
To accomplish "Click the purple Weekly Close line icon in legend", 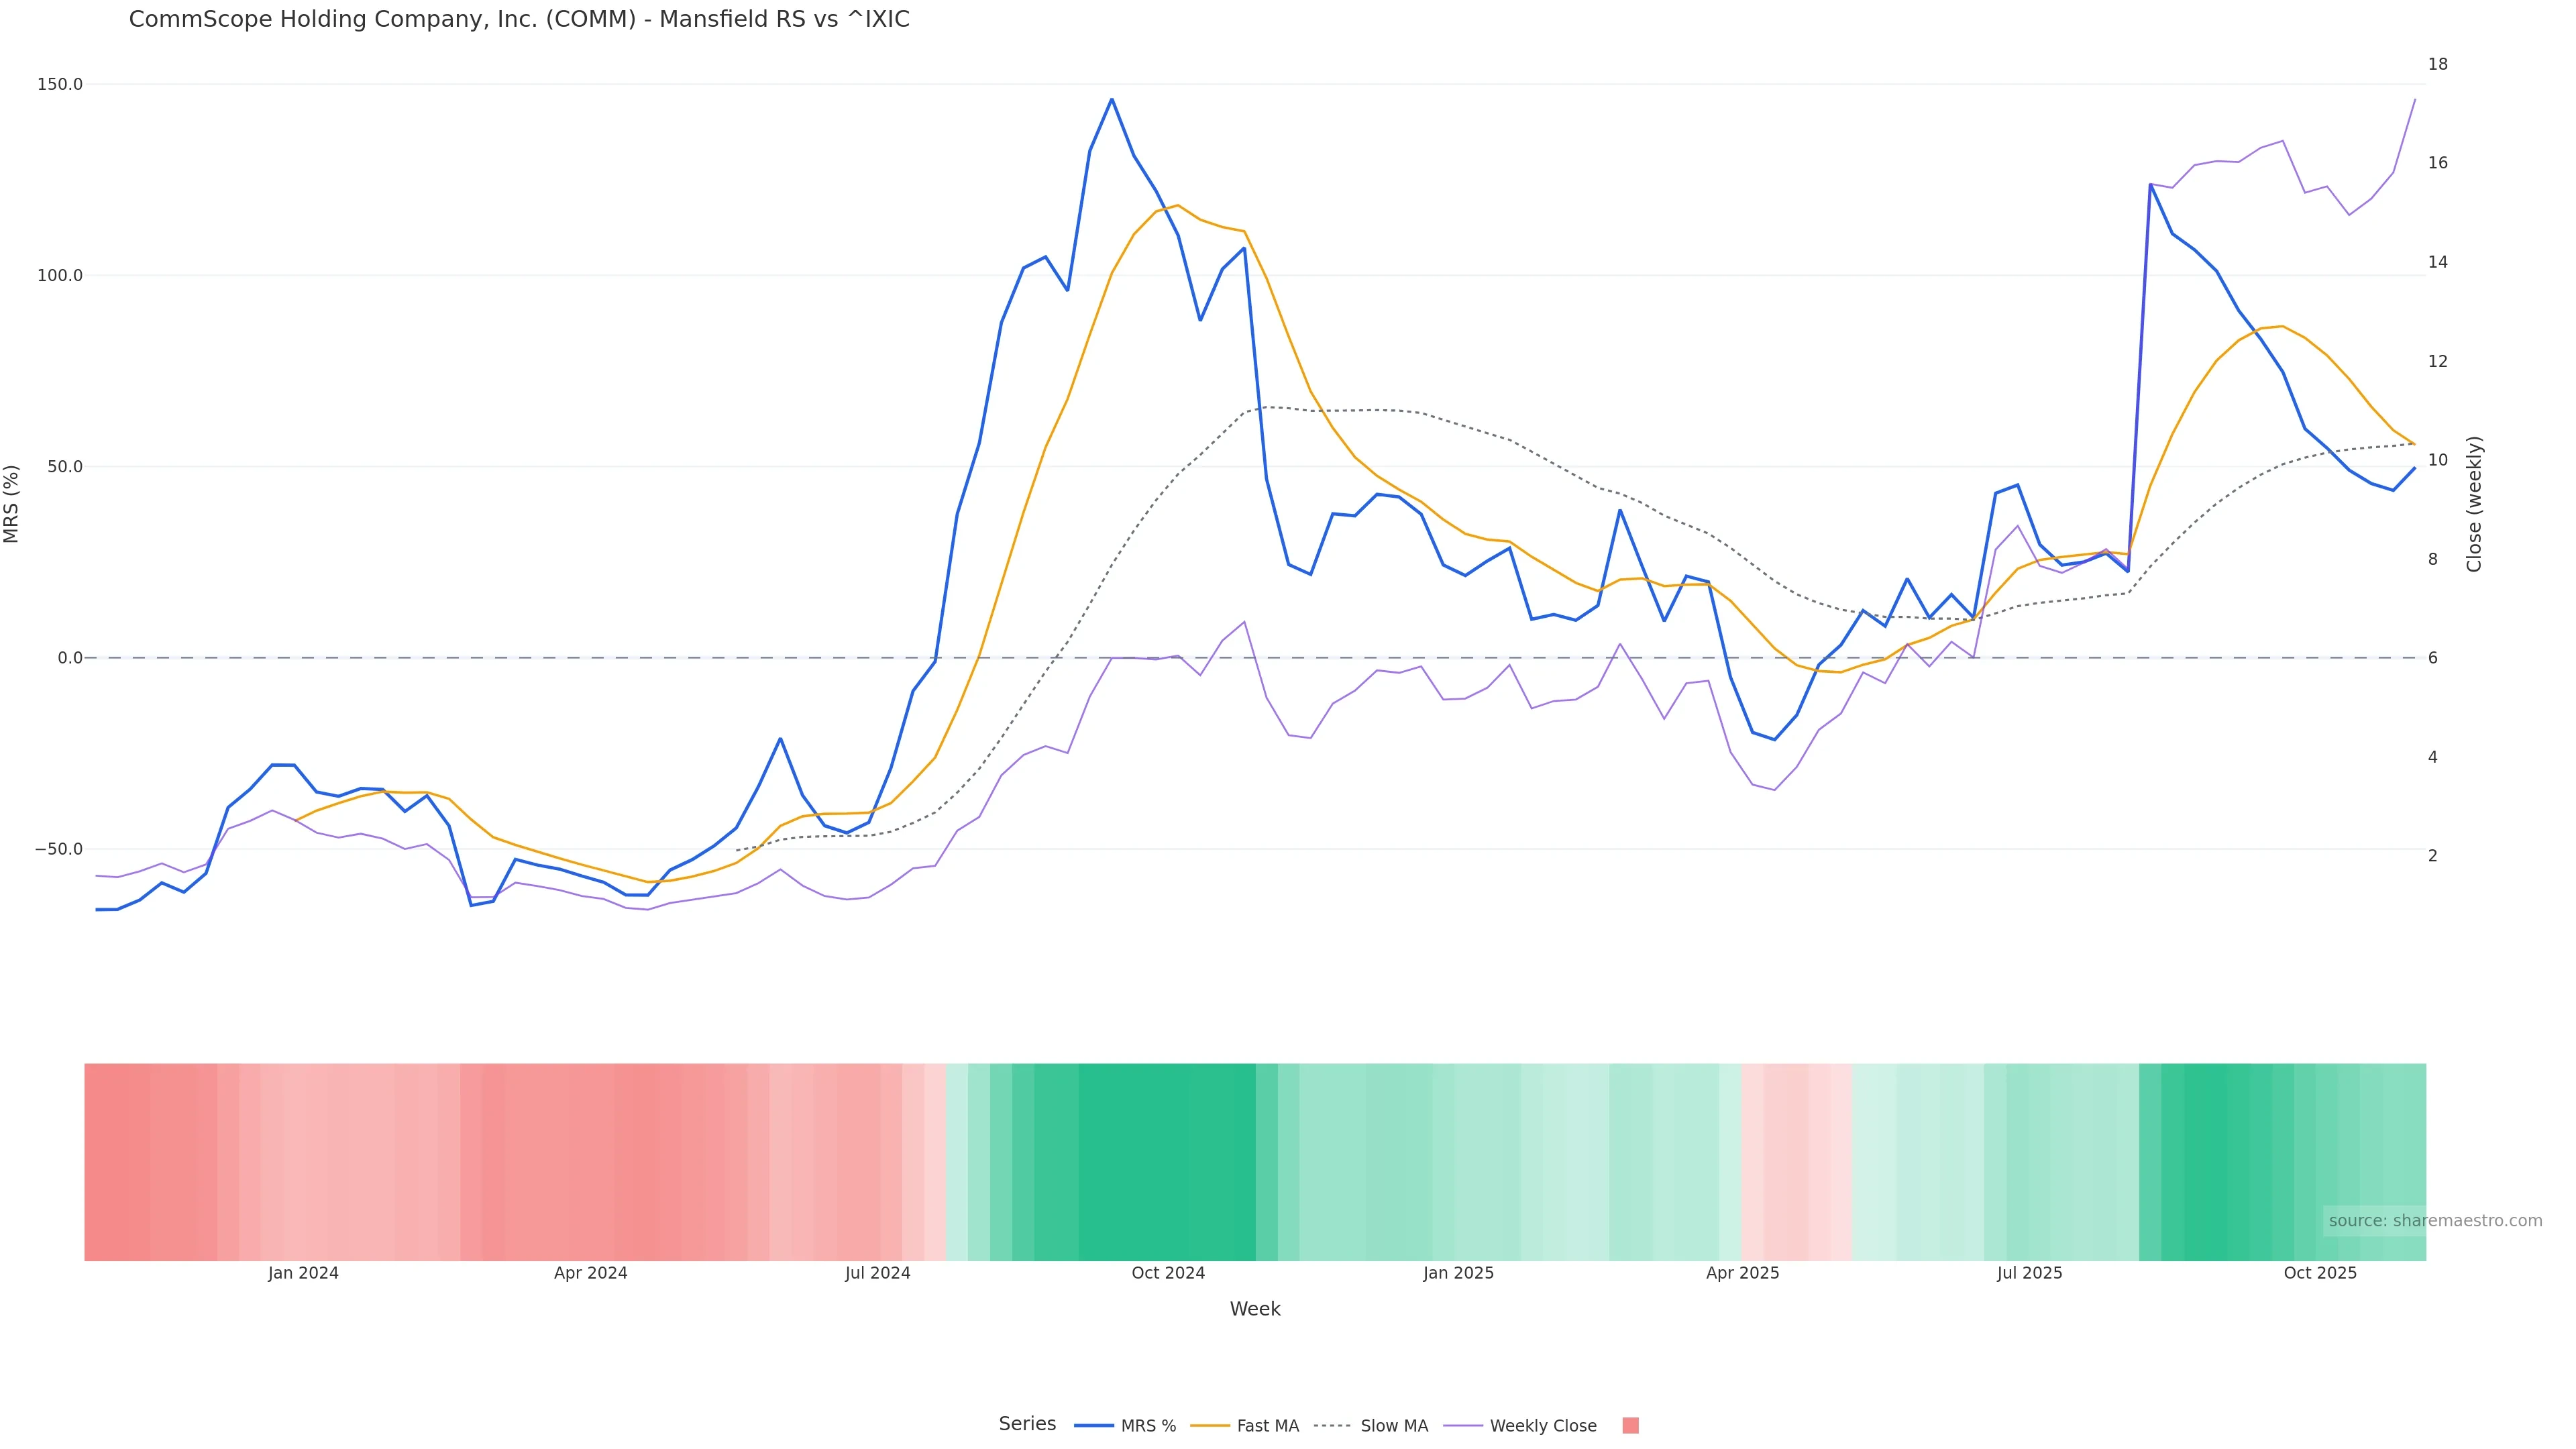I will coord(1463,1426).
